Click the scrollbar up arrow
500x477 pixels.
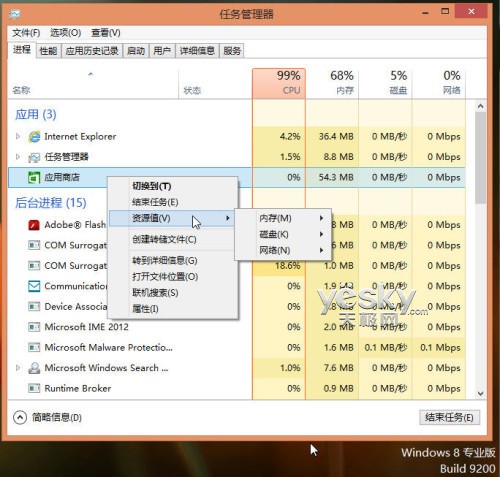(x=480, y=106)
